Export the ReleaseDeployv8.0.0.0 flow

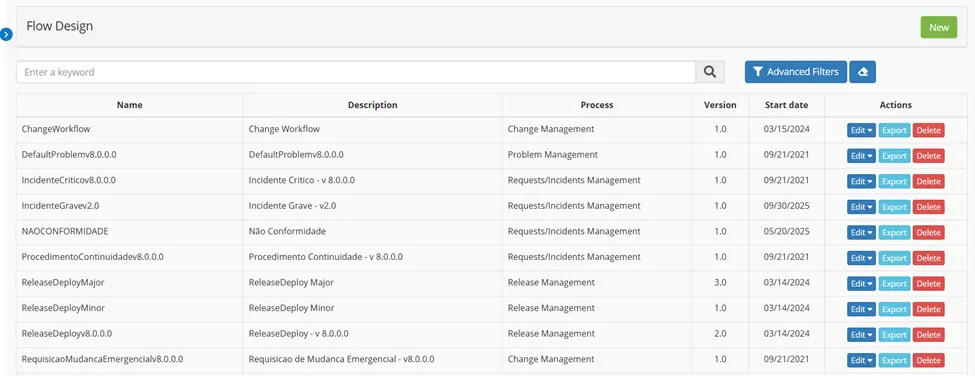pyautogui.click(x=895, y=334)
